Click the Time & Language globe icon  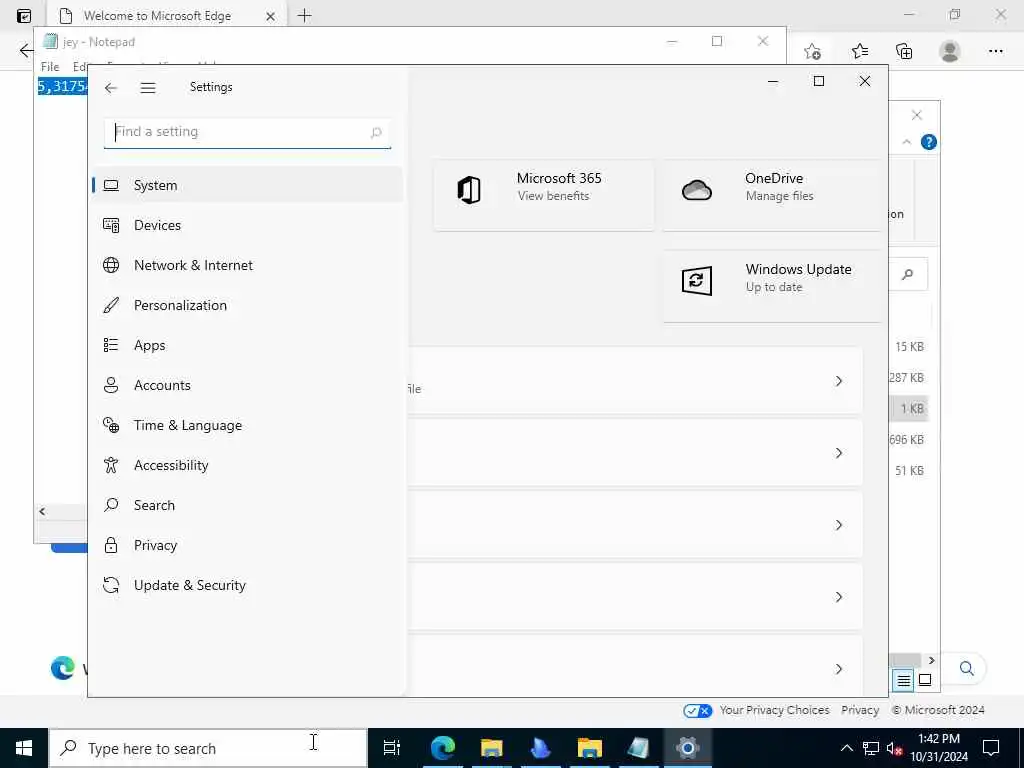tap(111, 425)
